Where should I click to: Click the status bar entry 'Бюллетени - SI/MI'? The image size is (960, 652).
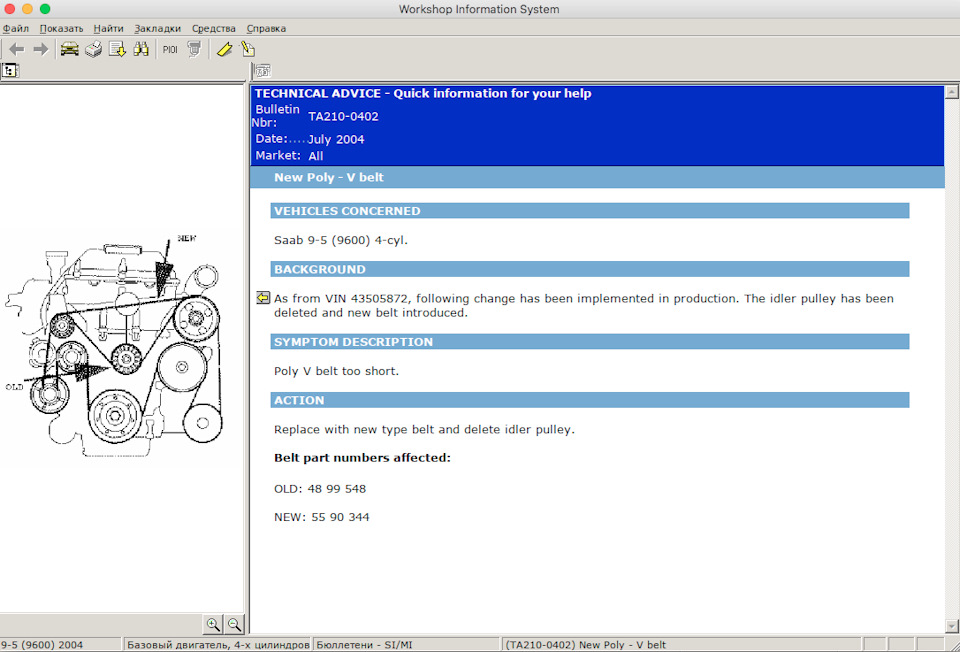(407, 645)
